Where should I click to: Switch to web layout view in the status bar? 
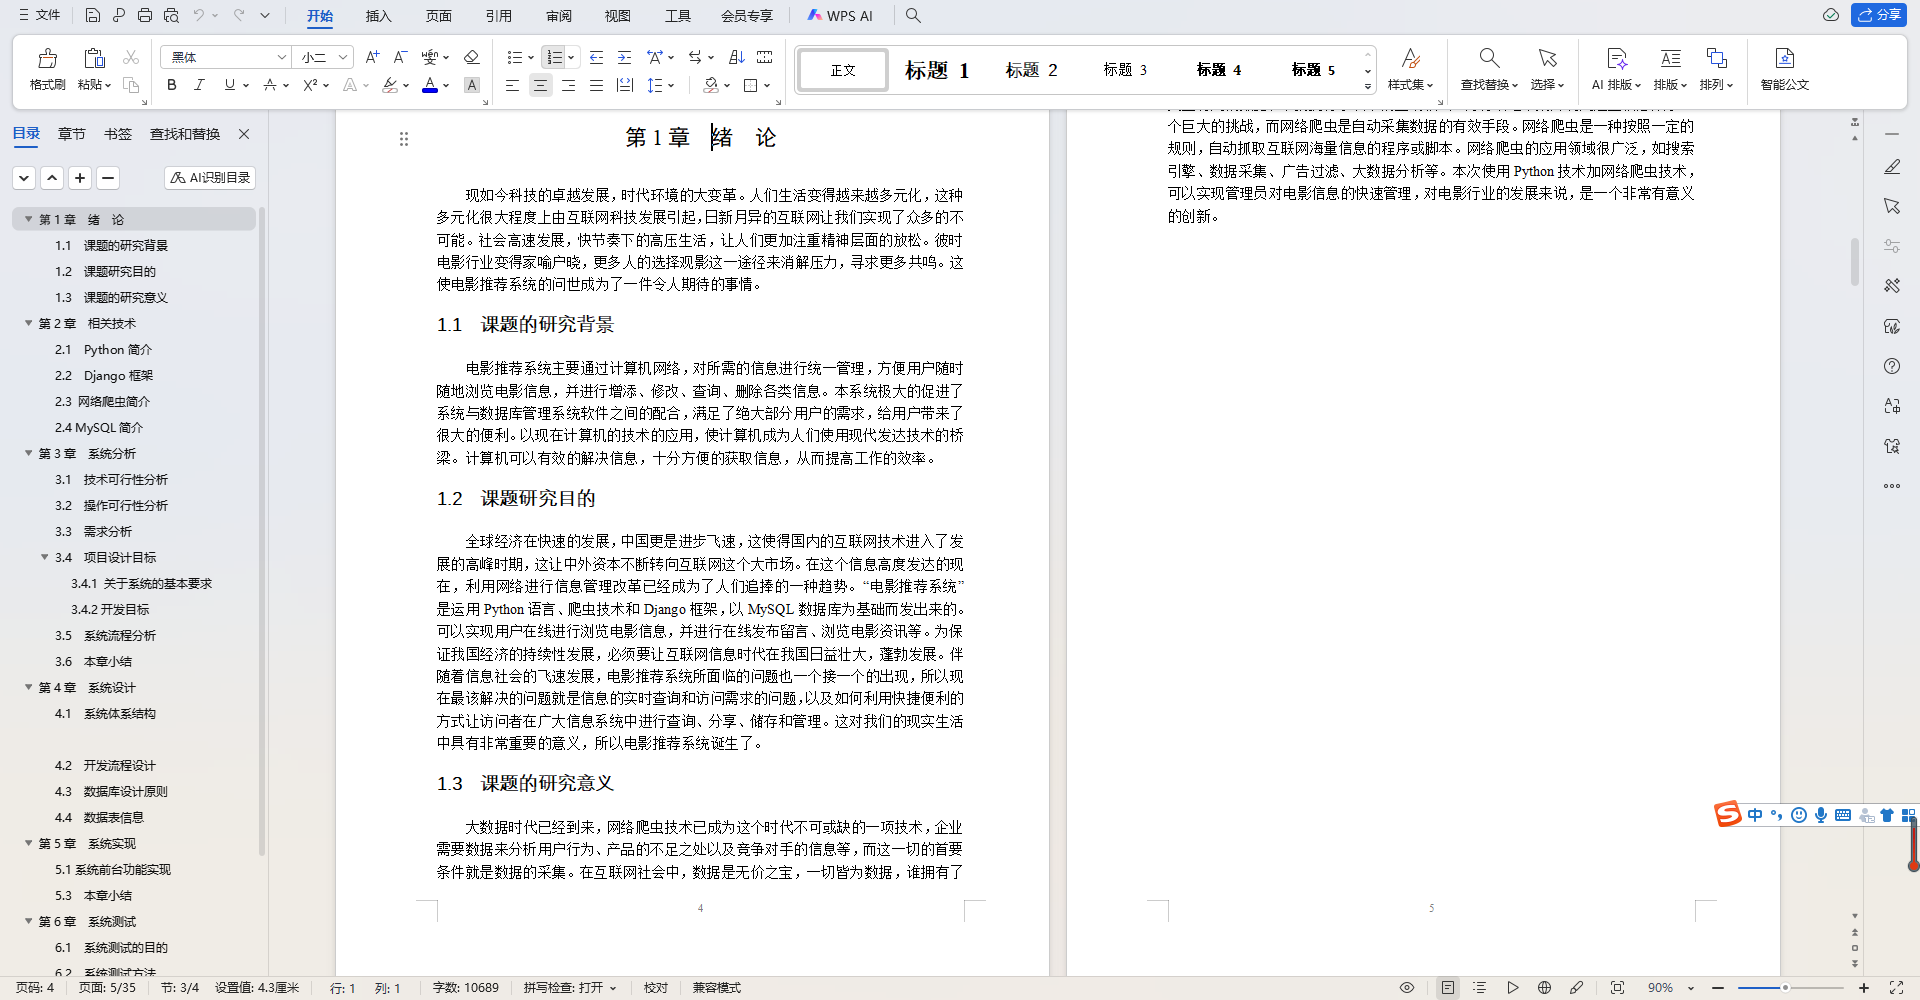1544,988
